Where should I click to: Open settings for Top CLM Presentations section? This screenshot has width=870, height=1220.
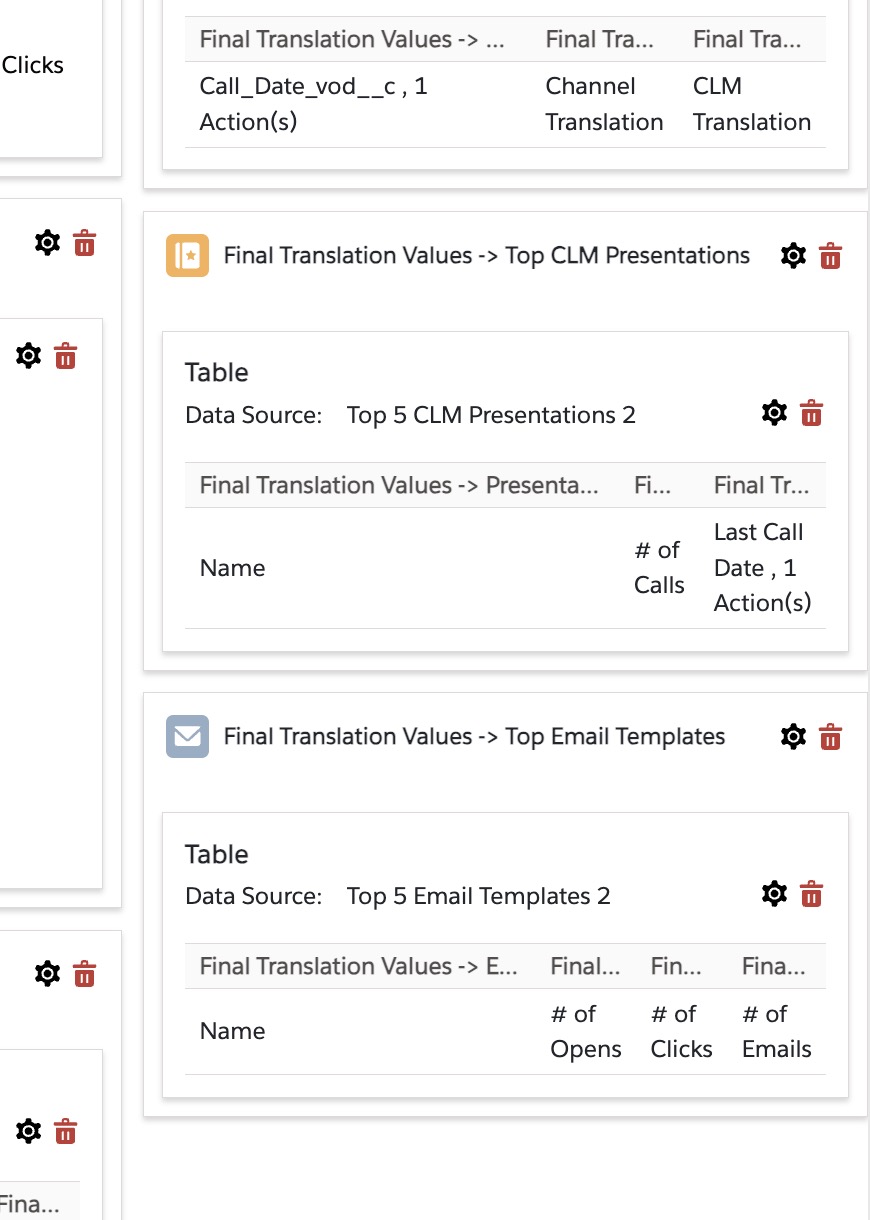coord(793,256)
